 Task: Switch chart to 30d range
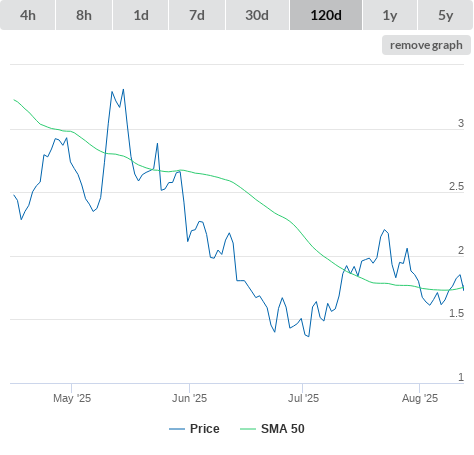click(257, 15)
